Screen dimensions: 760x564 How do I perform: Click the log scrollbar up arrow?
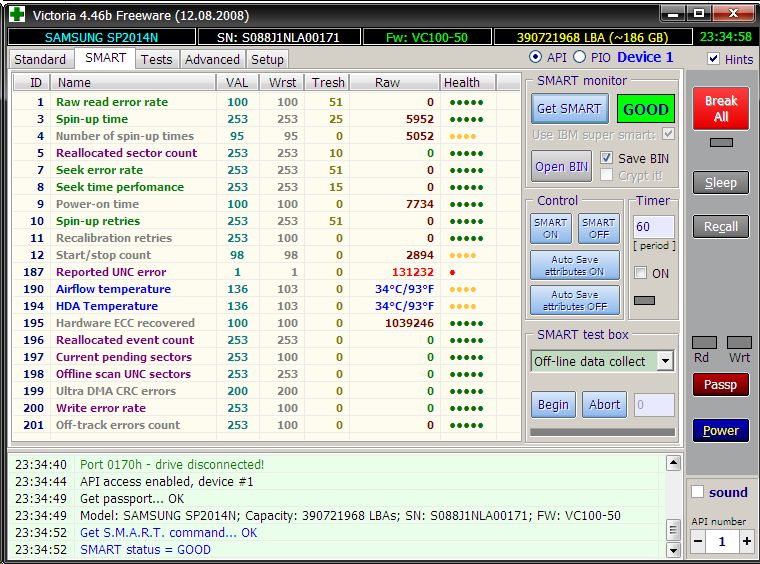coord(673,463)
